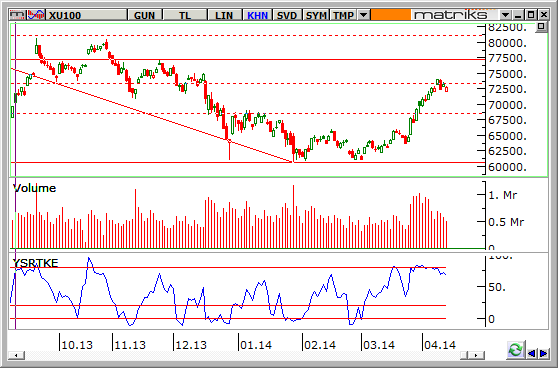This screenshot has width=558, height=368.
Task: Click the left arrow on the horizontal scrollbar
Action: click(16, 355)
